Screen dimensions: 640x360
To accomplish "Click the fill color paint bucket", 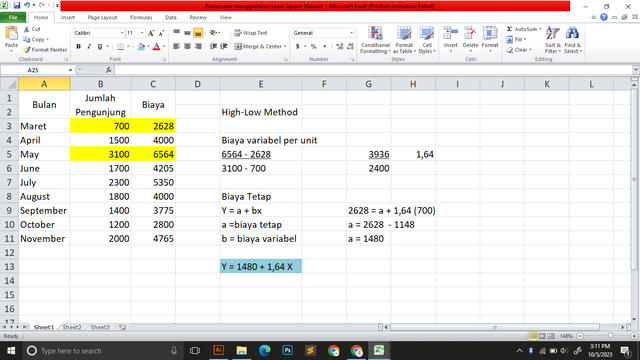I will [x=141, y=47].
